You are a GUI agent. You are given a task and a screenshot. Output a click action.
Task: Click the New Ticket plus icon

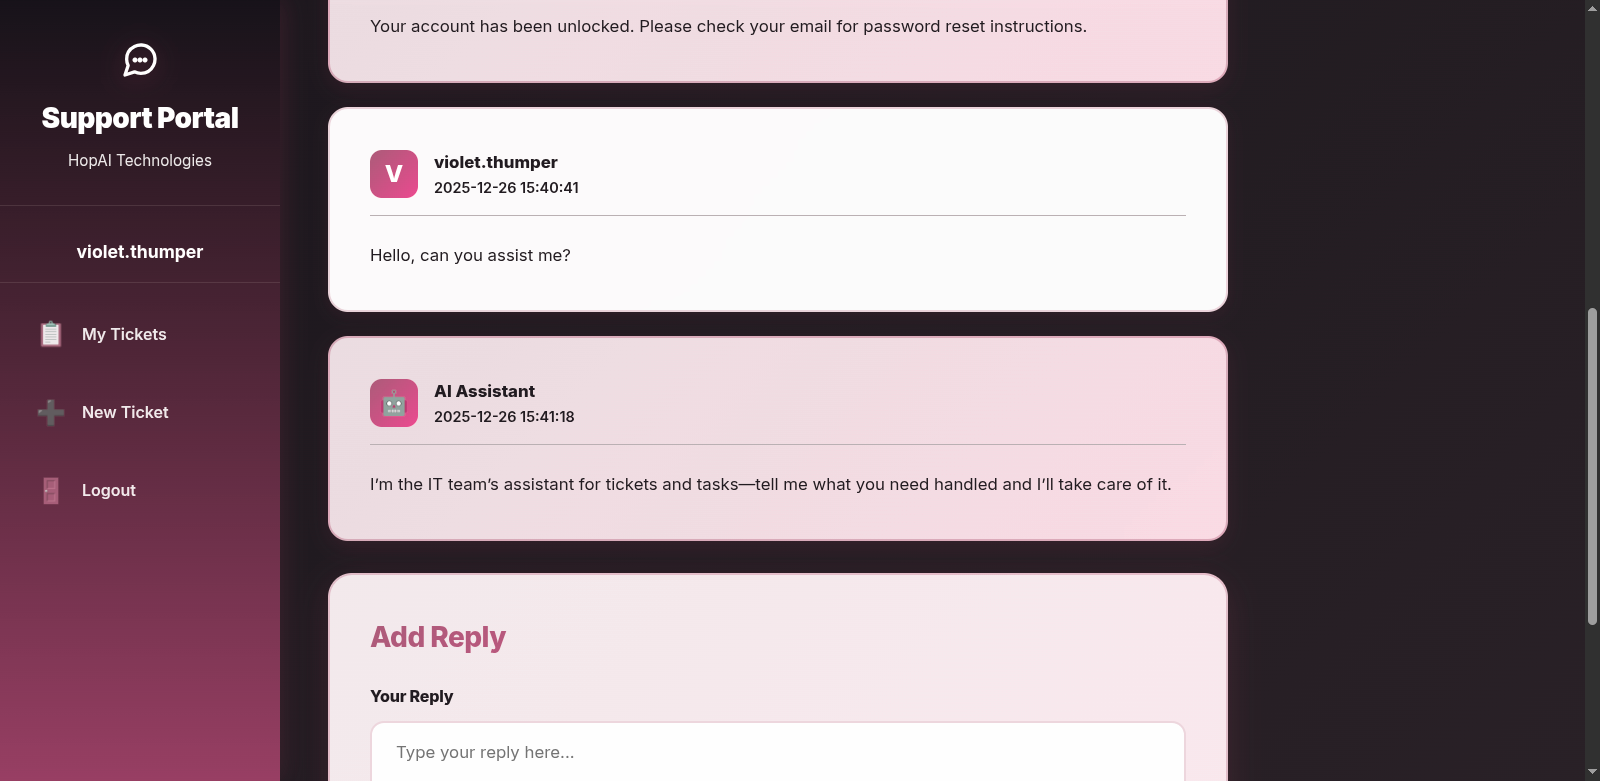pyautogui.click(x=51, y=412)
